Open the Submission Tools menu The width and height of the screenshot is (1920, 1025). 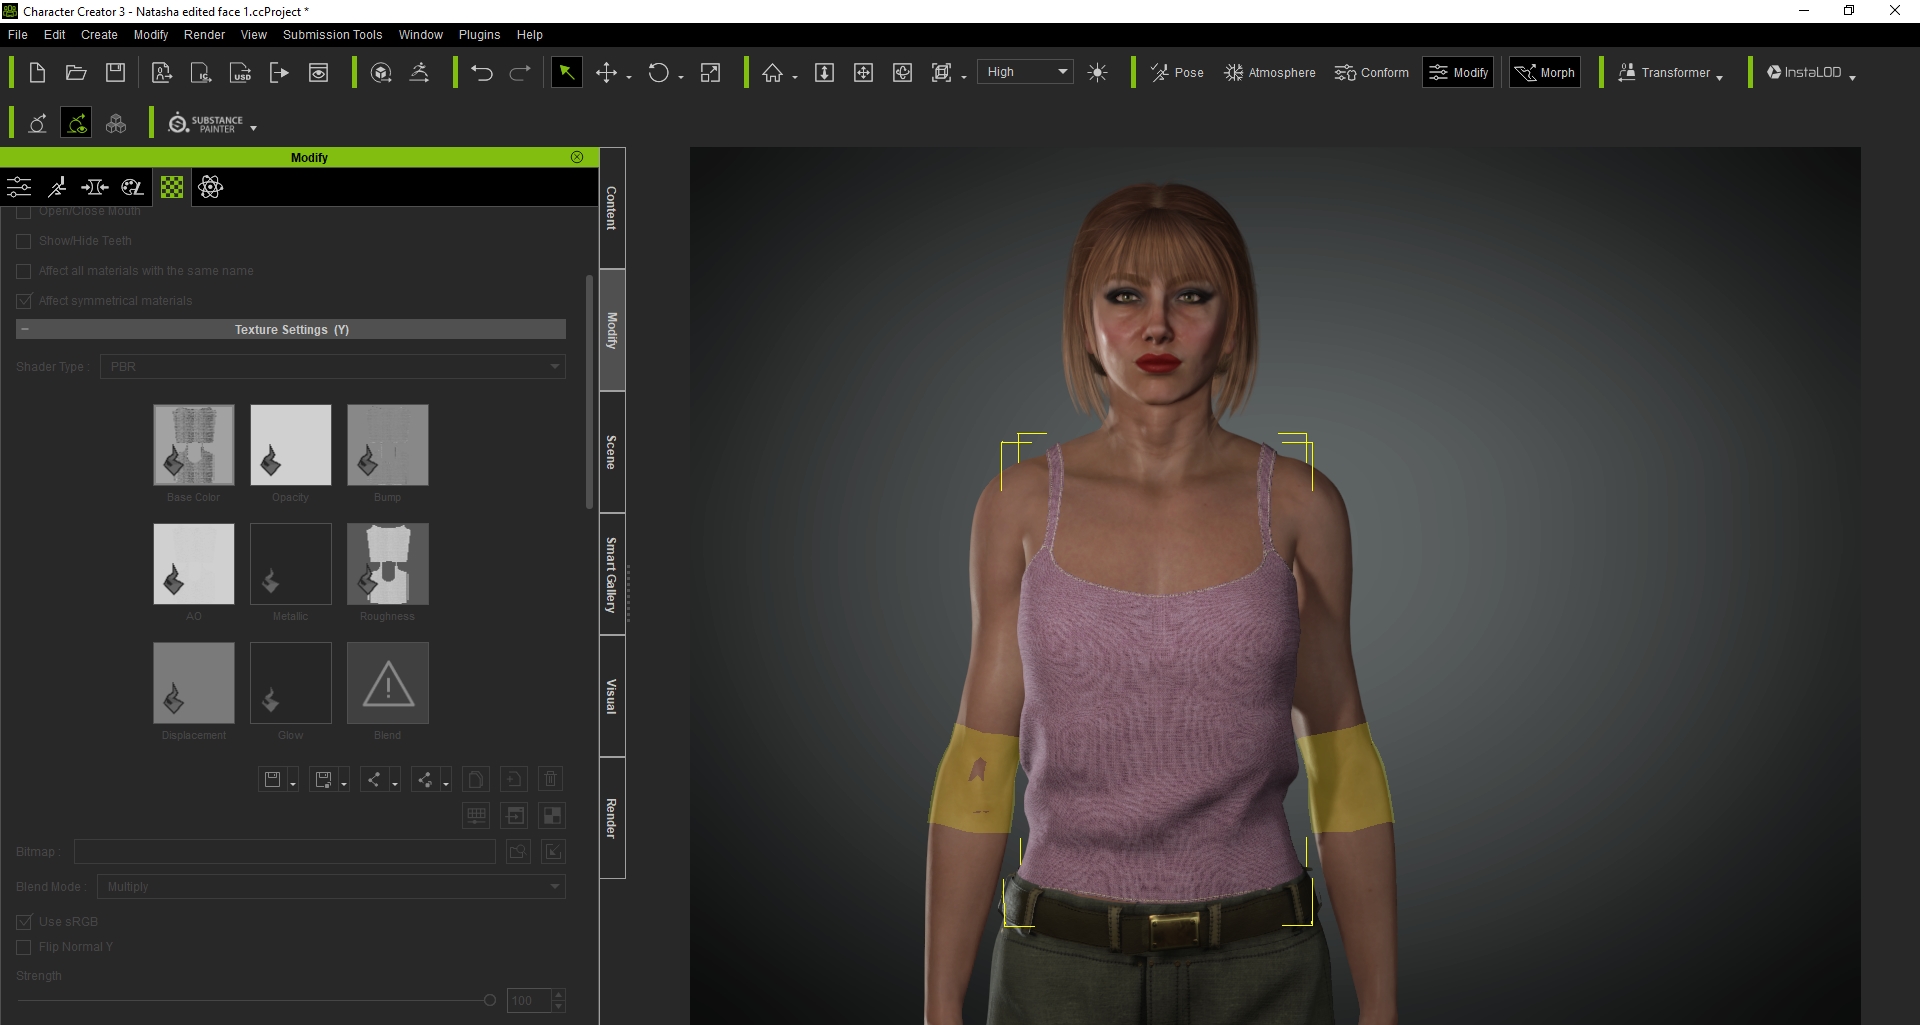click(332, 34)
